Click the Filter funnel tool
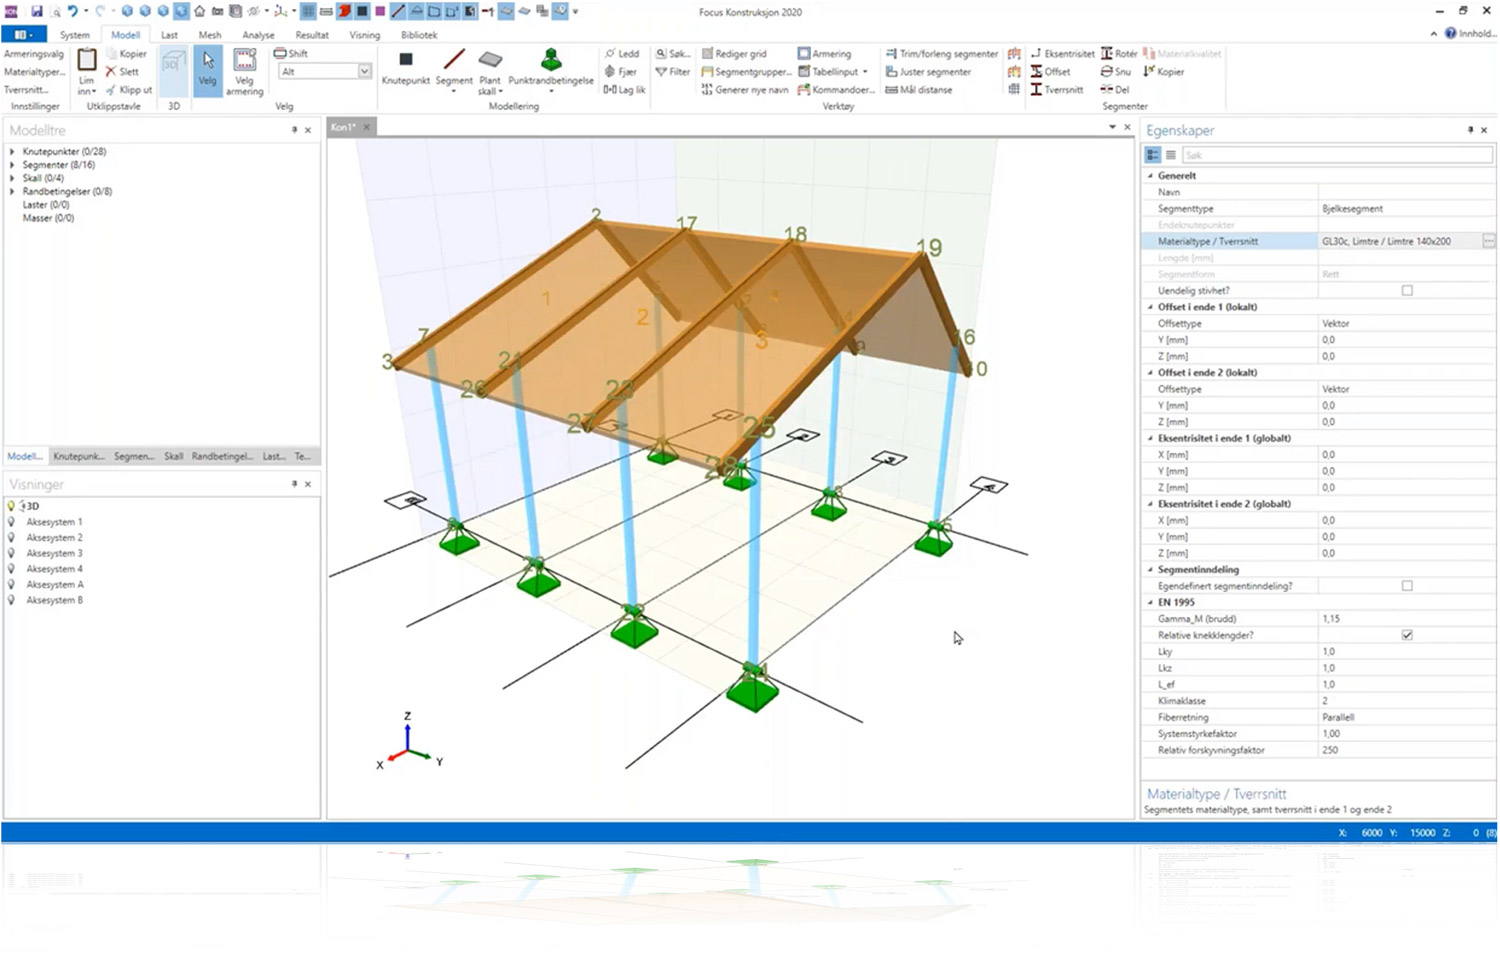This screenshot has width=1500, height=964. (673, 72)
